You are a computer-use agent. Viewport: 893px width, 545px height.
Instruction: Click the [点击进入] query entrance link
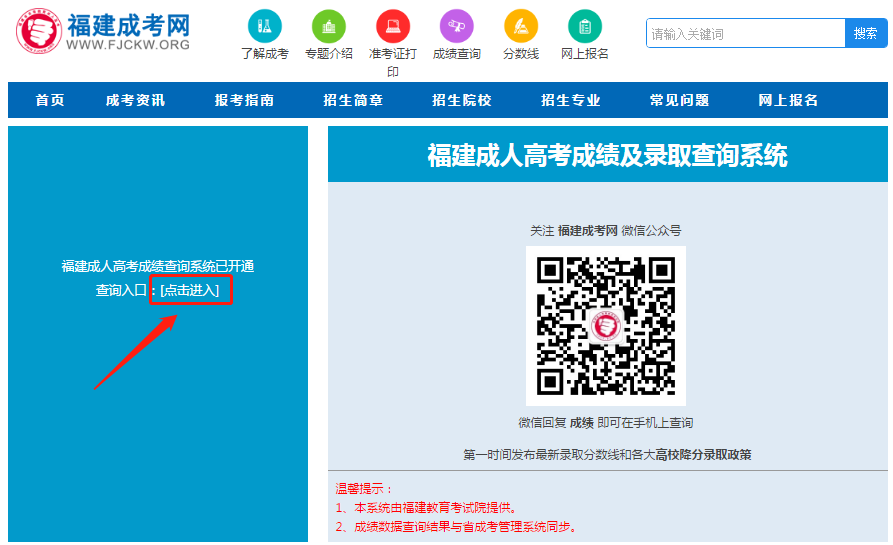(190, 290)
